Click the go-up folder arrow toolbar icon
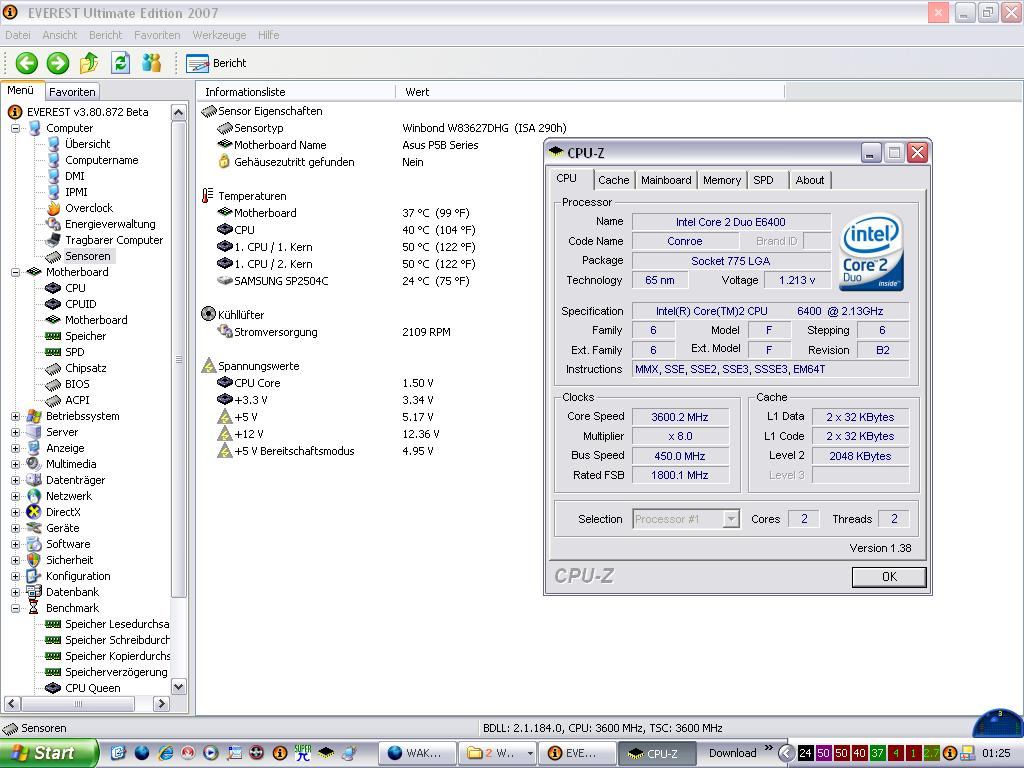The image size is (1024, 768). tap(89, 63)
